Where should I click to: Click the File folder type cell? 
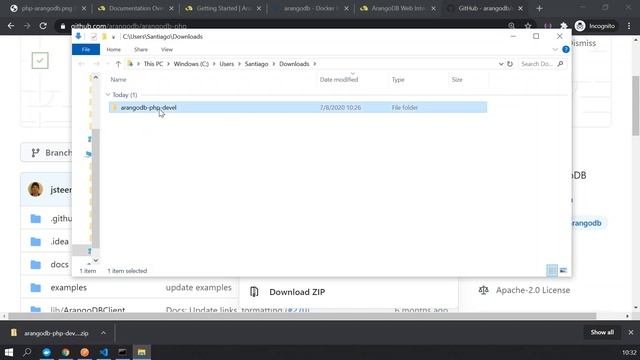point(404,108)
